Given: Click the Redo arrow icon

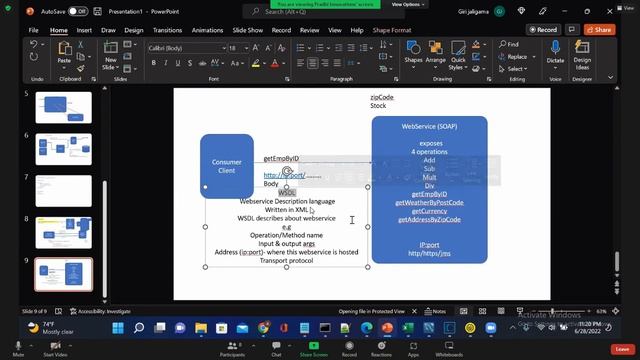Looking at the screenshot, I should point(33,57).
